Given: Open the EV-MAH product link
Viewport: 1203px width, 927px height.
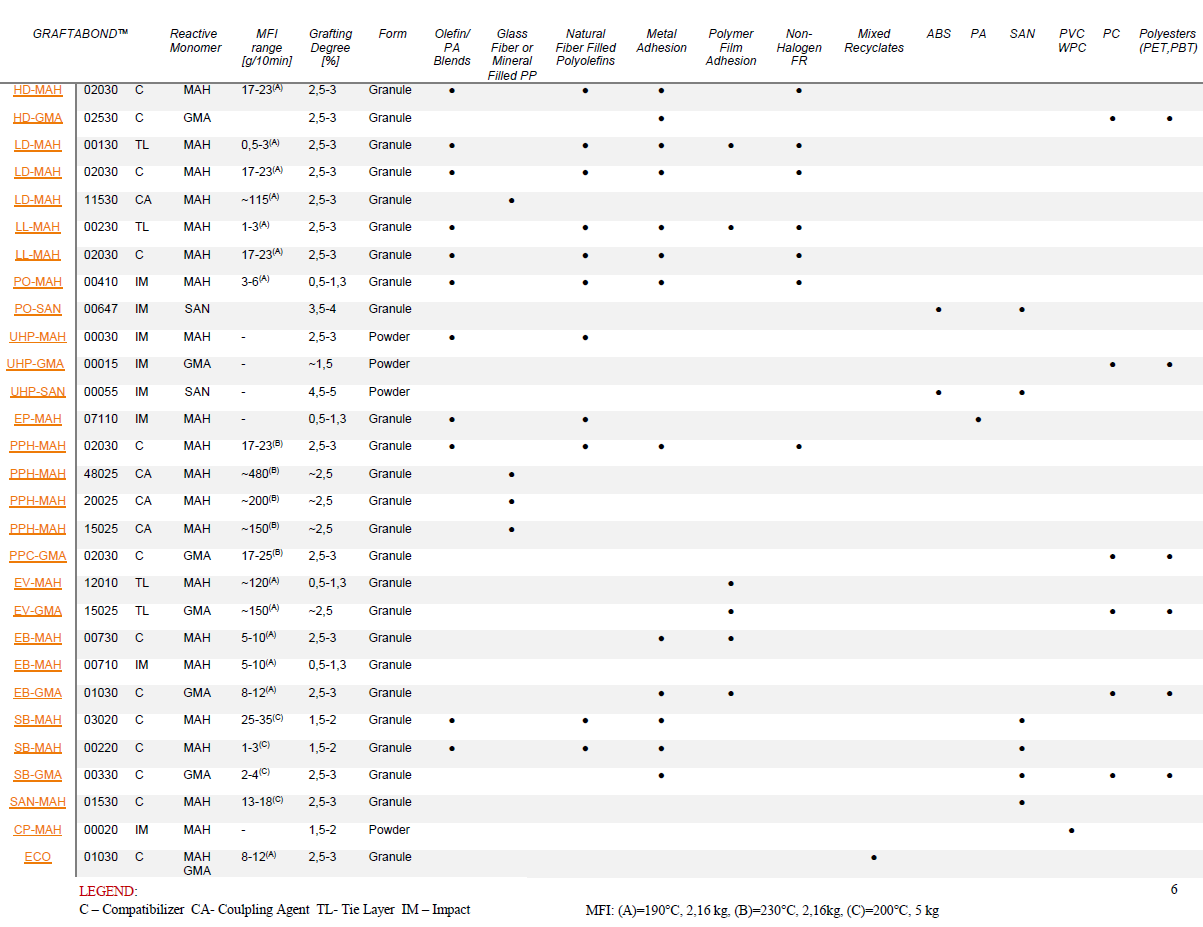Looking at the screenshot, I should pos(37,583).
